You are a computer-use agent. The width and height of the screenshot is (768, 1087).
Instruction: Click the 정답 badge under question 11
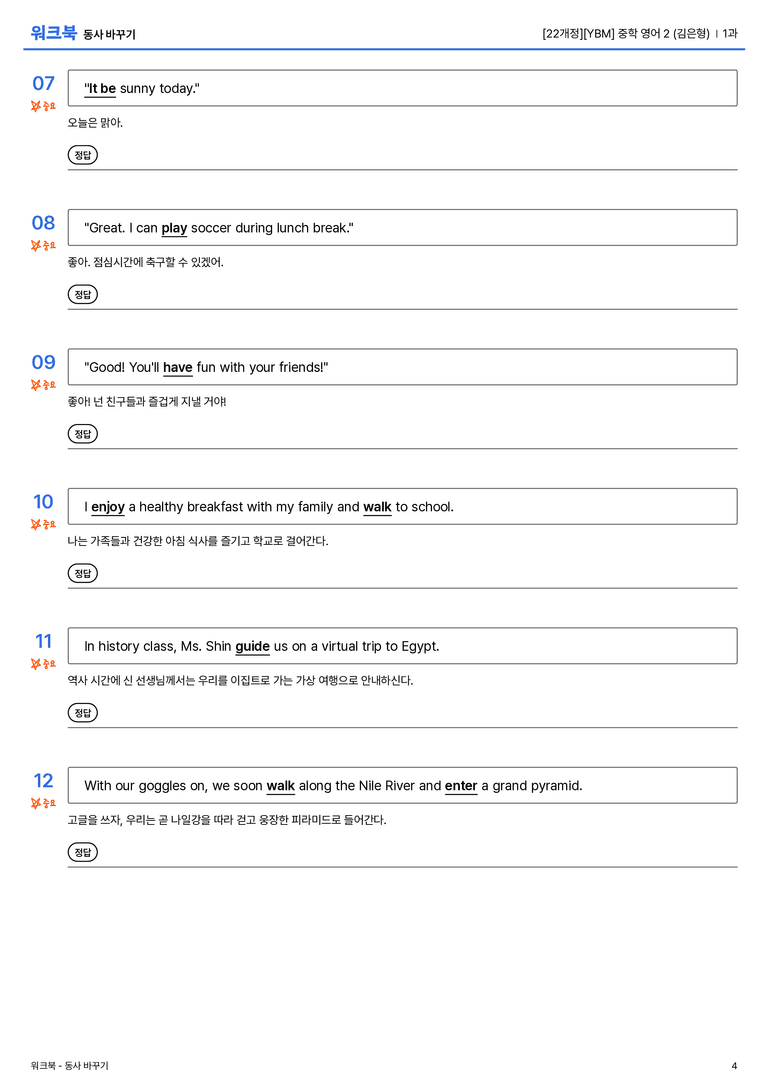pyautogui.click(x=82, y=713)
